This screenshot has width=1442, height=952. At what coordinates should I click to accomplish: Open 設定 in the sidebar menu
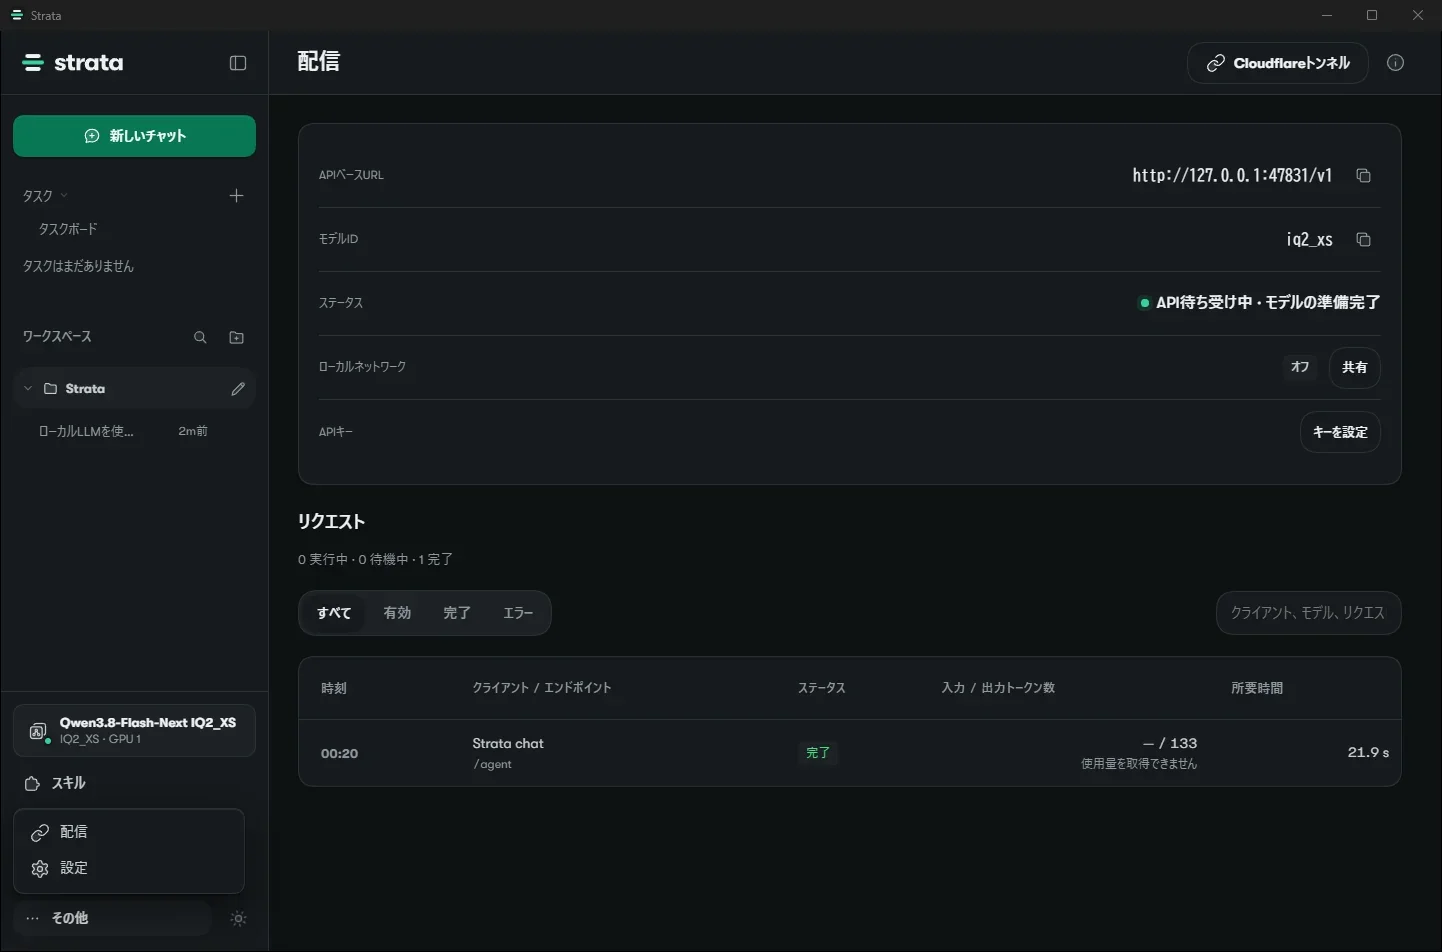point(129,868)
